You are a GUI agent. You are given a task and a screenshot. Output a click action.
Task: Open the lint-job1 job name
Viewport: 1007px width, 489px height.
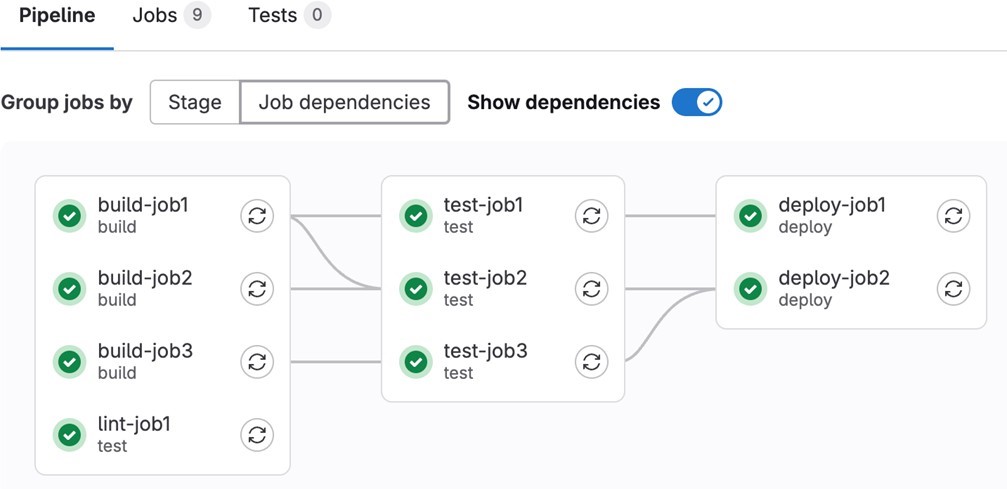click(134, 425)
